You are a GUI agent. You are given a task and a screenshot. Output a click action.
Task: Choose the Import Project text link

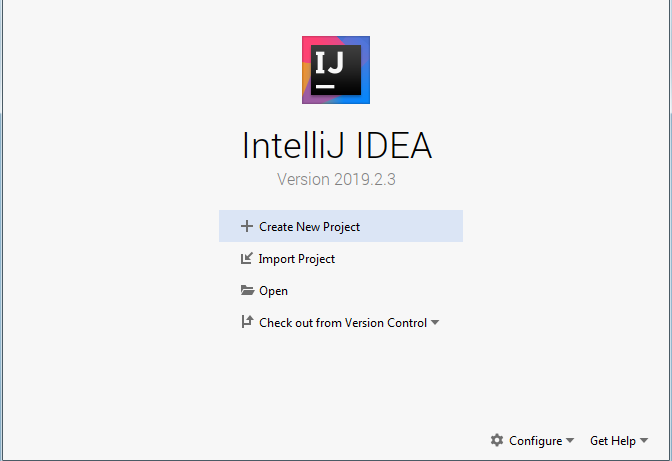(297, 259)
